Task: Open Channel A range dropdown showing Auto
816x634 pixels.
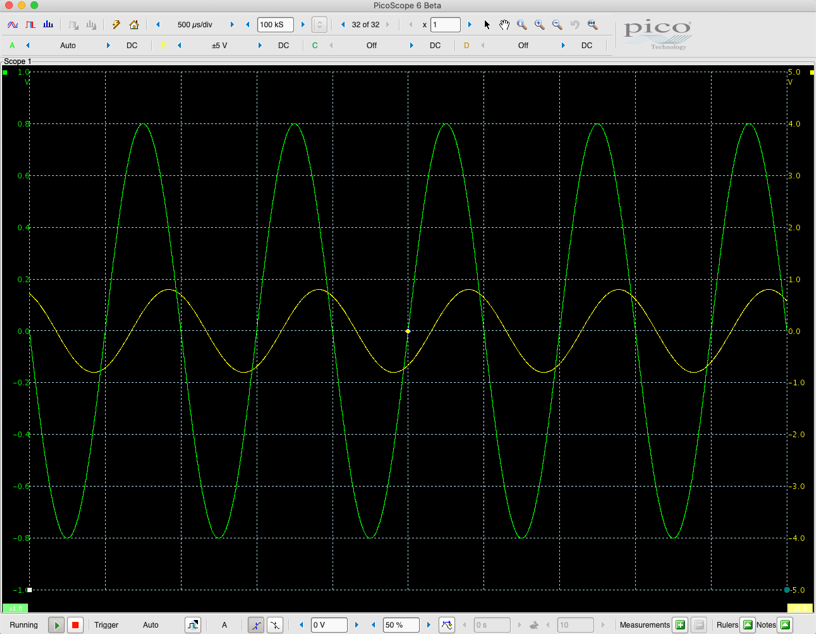Action: coord(68,45)
